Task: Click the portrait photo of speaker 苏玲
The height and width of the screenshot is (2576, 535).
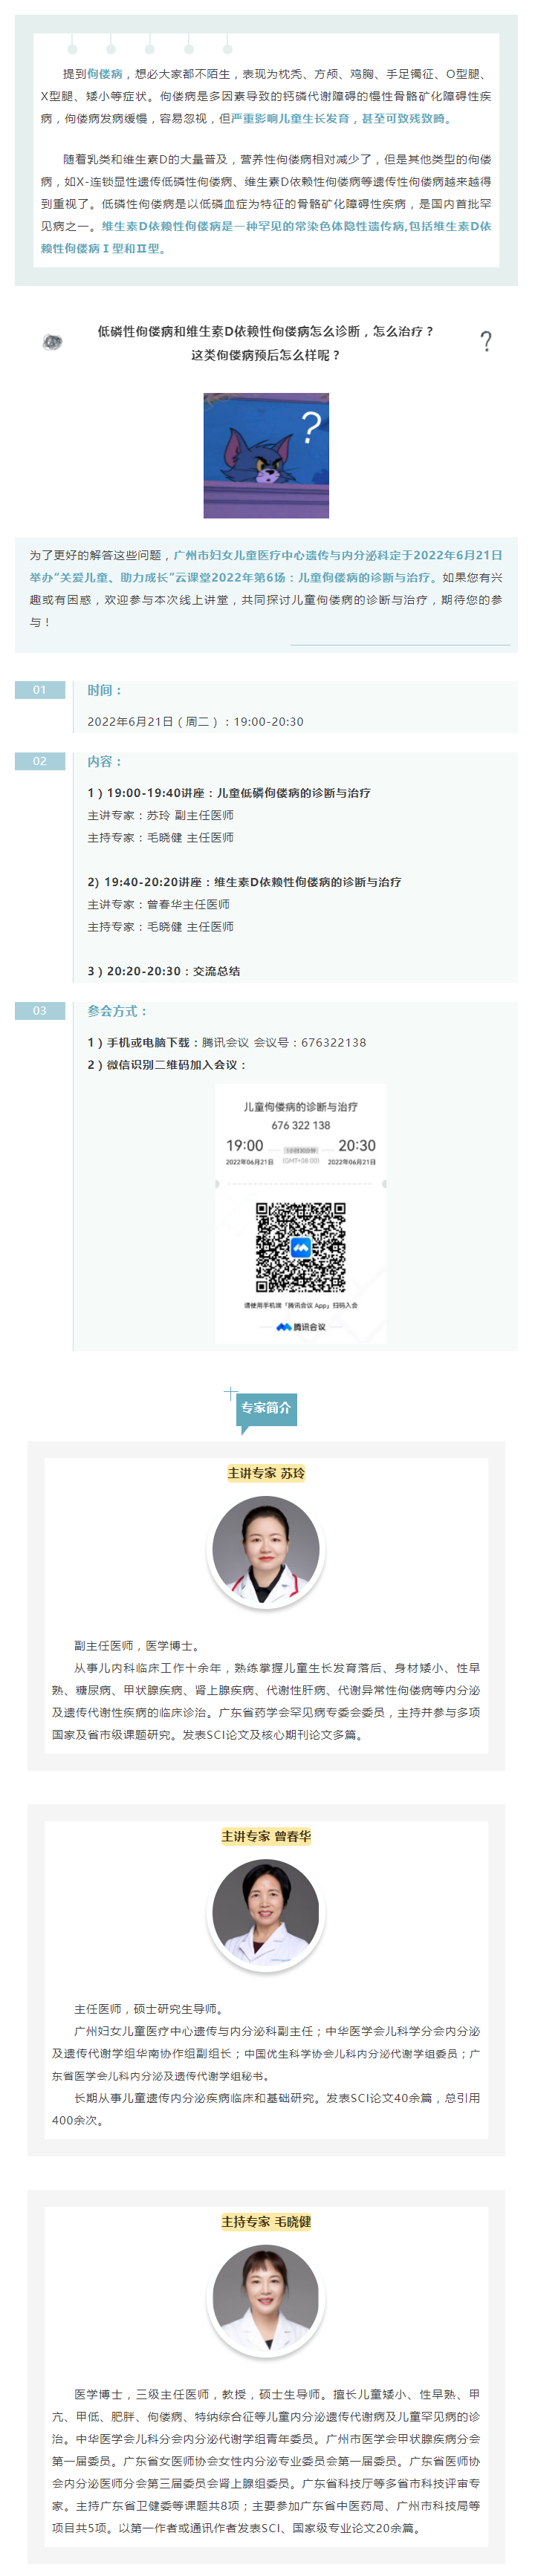Action: click(x=266, y=1550)
